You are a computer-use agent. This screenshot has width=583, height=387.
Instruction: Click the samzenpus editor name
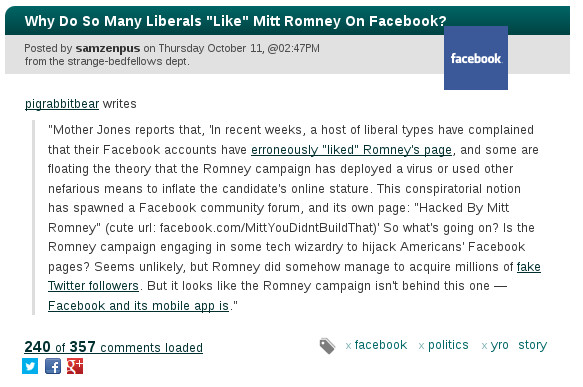(x=108, y=48)
